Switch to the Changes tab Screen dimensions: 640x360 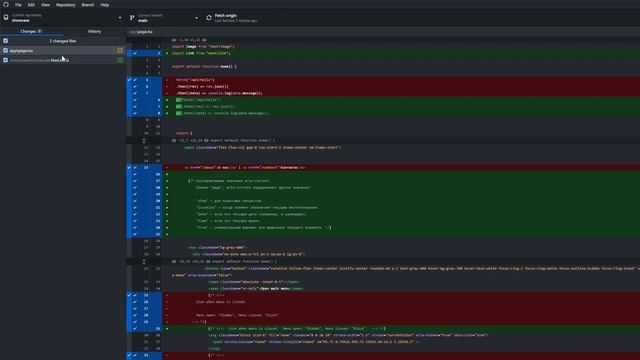click(x=31, y=31)
